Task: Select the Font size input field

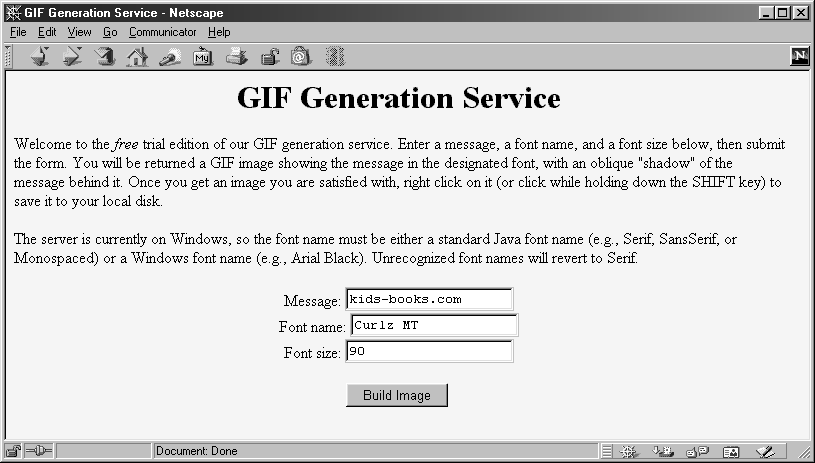Action: (x=429, y=351)
